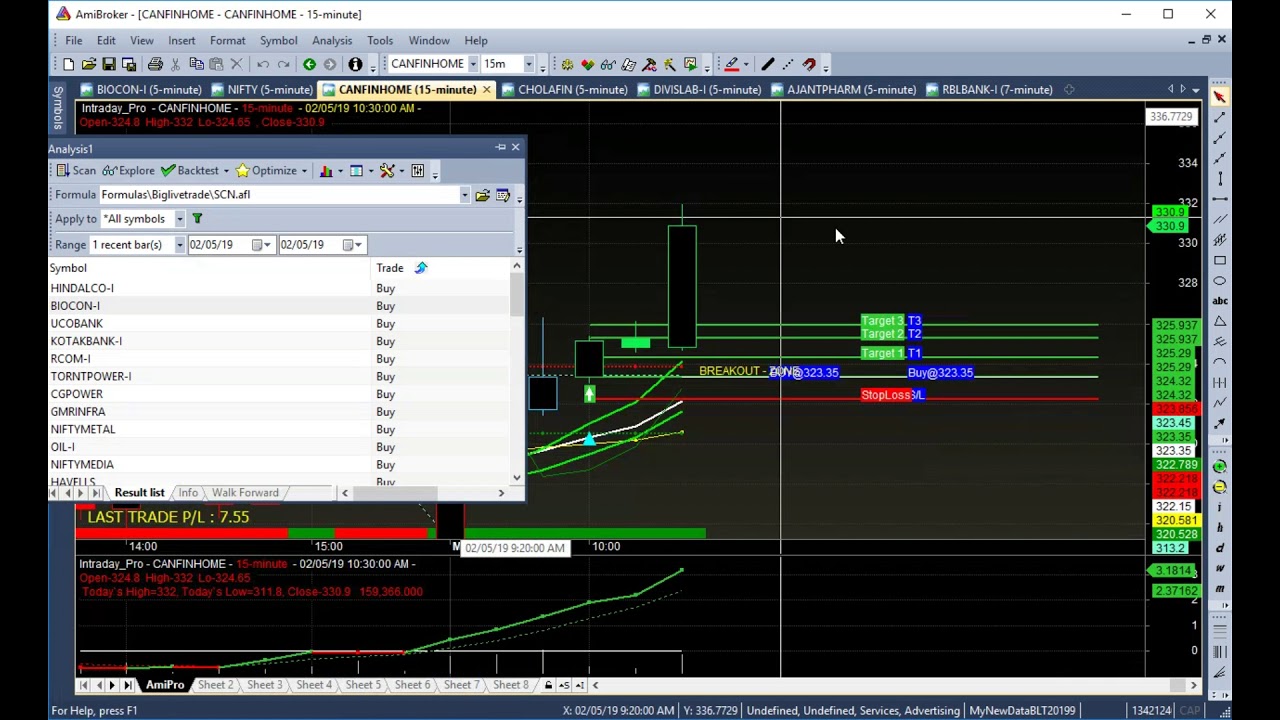Switch to CHOLAFIN (5-minute) tab
The image size is (1280, 720).
[565, 90]
